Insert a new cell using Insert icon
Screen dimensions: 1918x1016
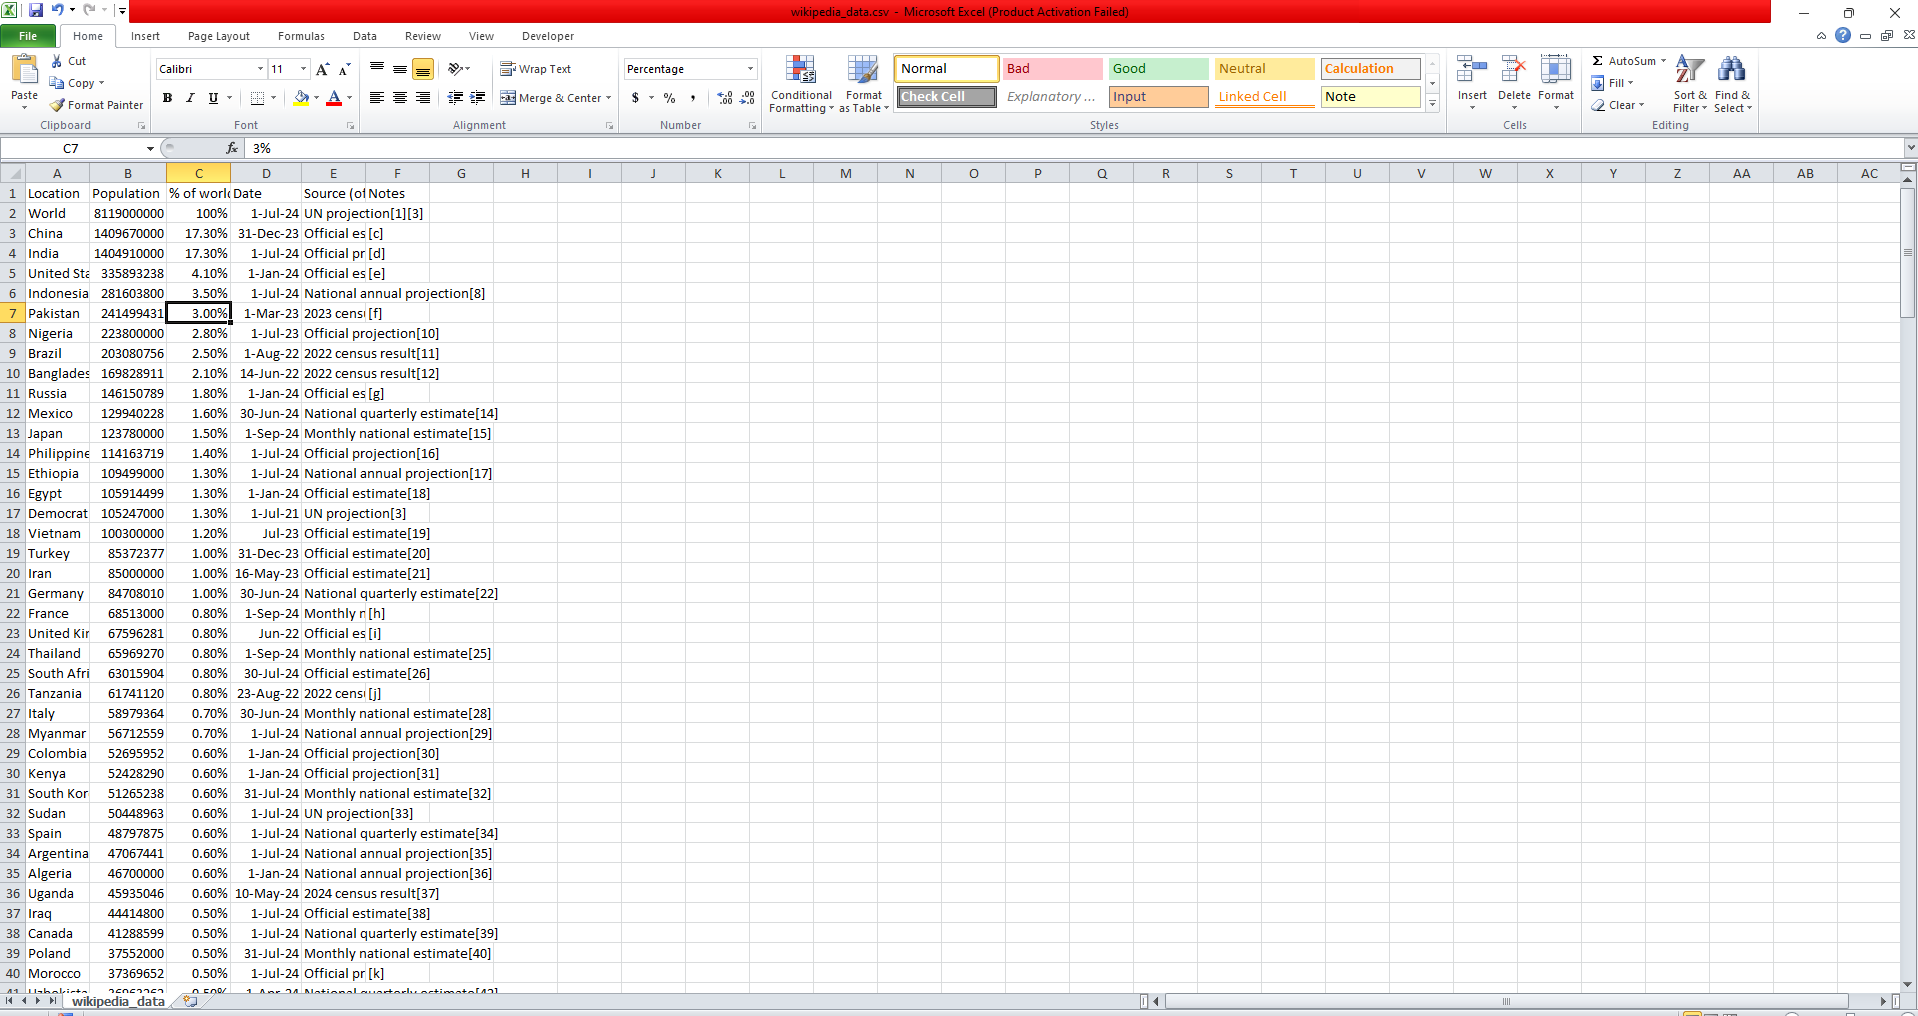click(1470, 80)
